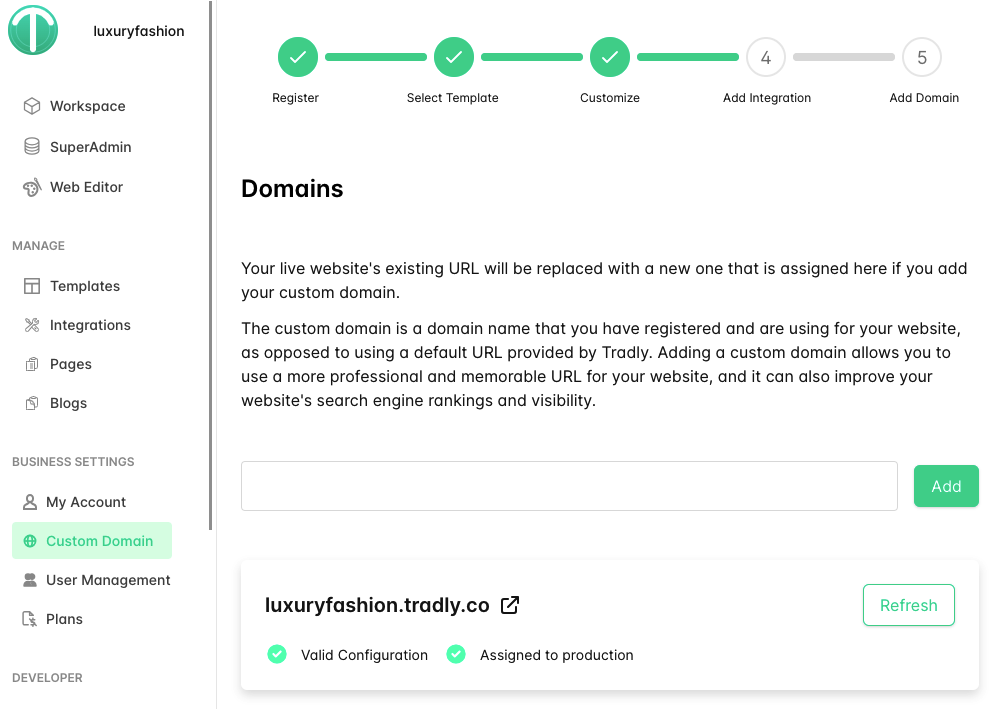Select the completed Register step circle
This screenshot has width=998, height=709.
pos(297,58)
